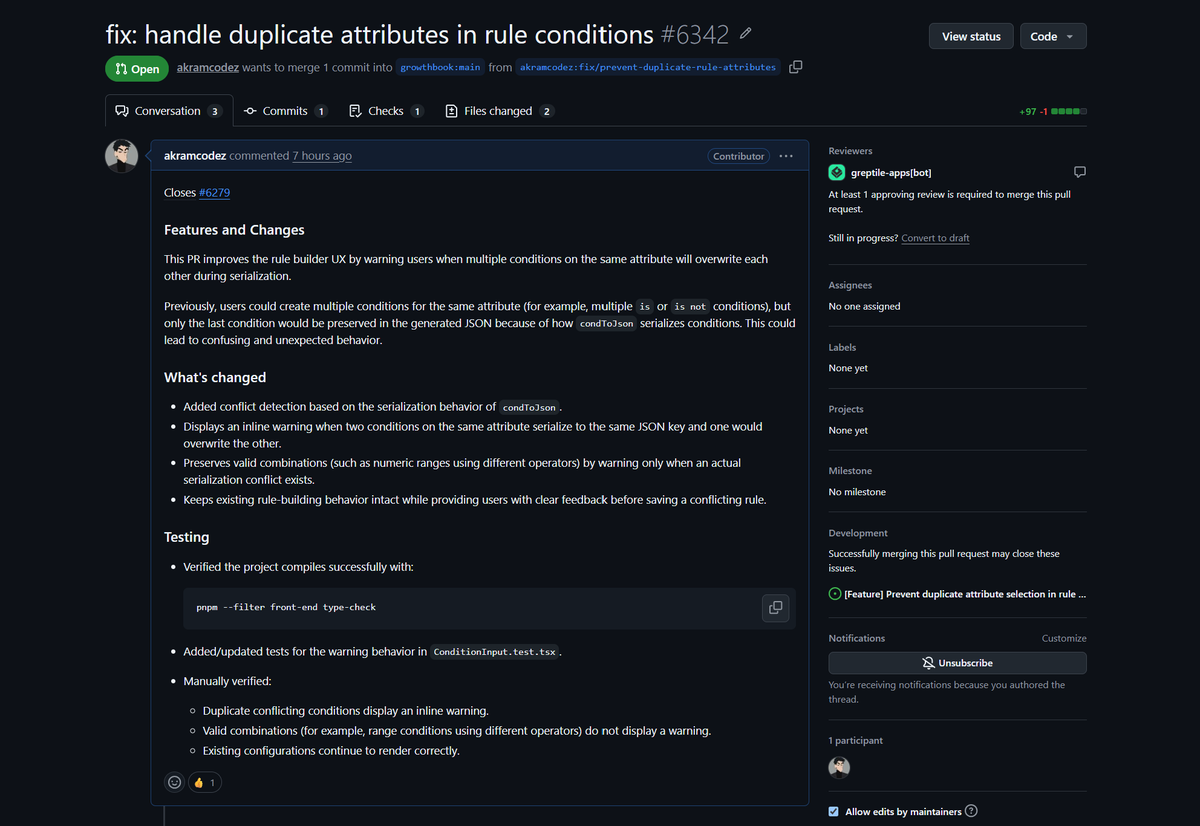Click the Labels sidebar heading
Viewport: 1200px width, 826px height.
click(x=842, y=347)
